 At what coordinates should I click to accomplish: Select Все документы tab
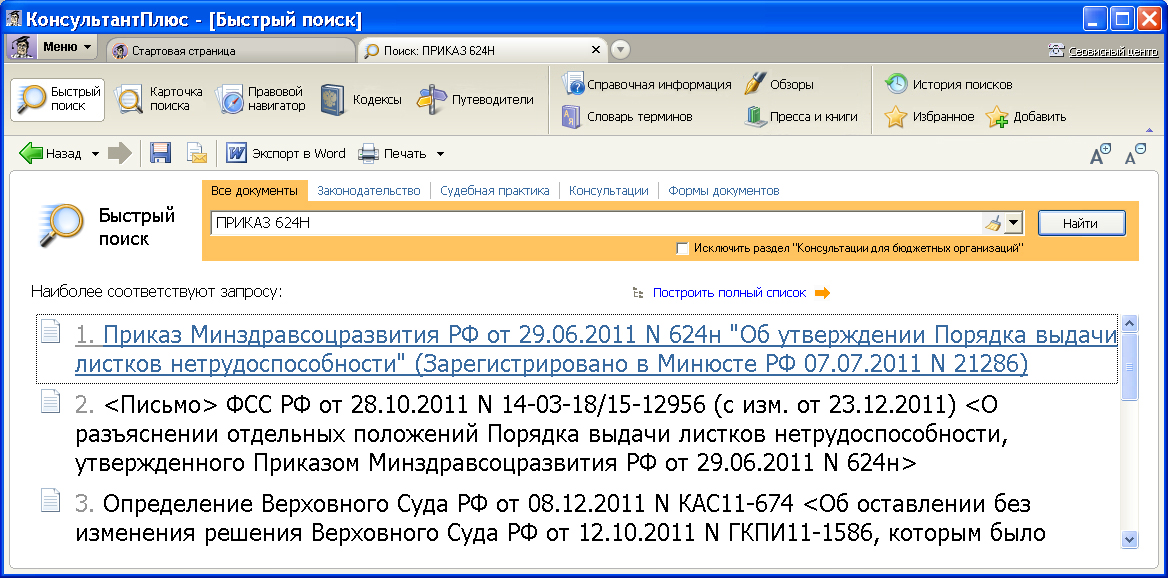[x=254, y=191]
